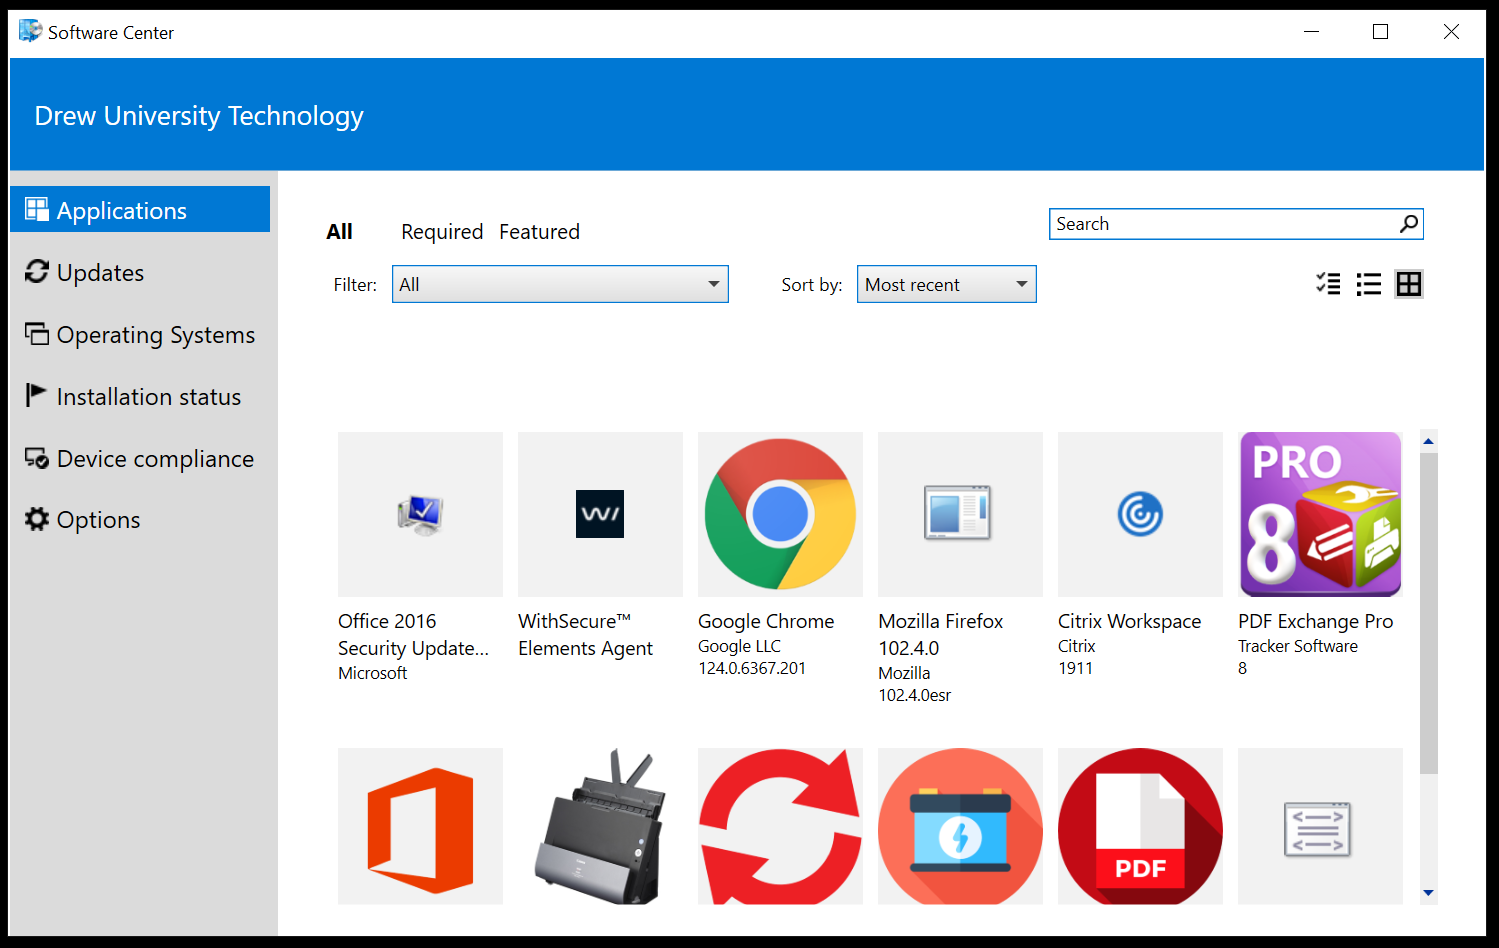The height and width of the screenshot is (948, 1499).
Task: Click the Device compliance check icon
Action: [x=37, y=458]
